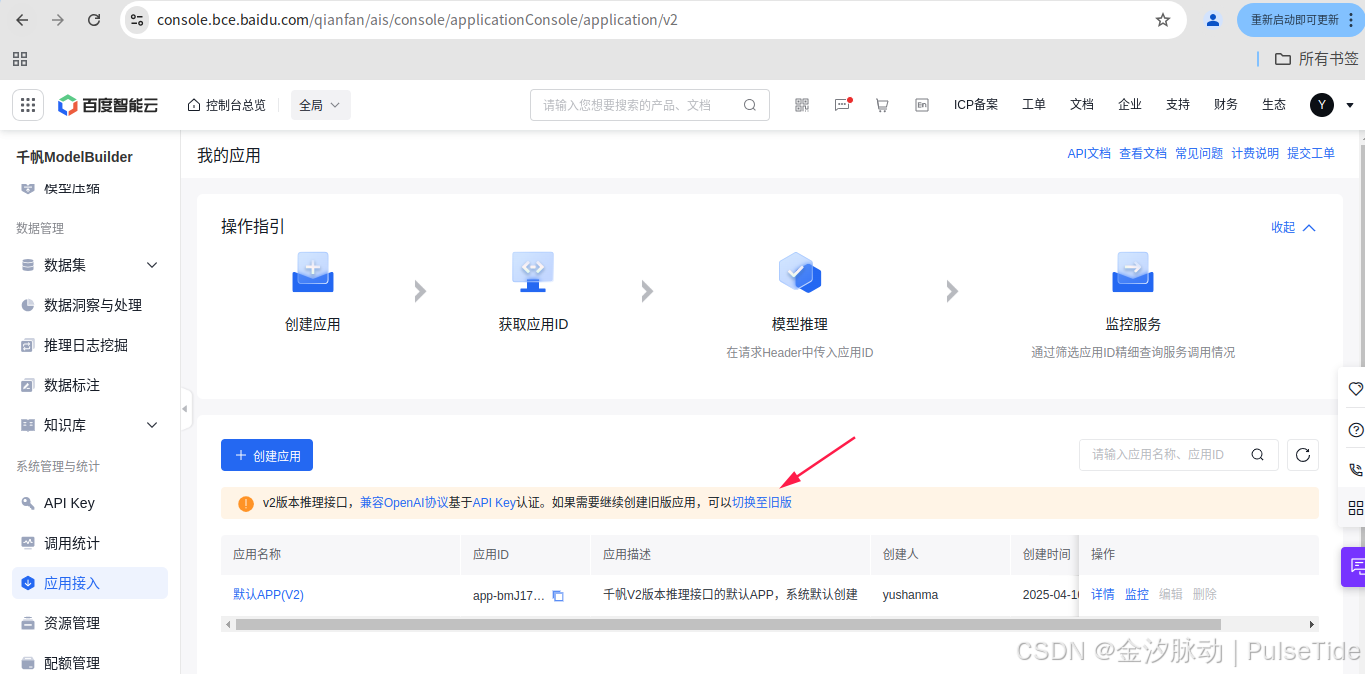Open the shopping cart icon
Viewport: 1365px width, 674px height.
[882, 105]
